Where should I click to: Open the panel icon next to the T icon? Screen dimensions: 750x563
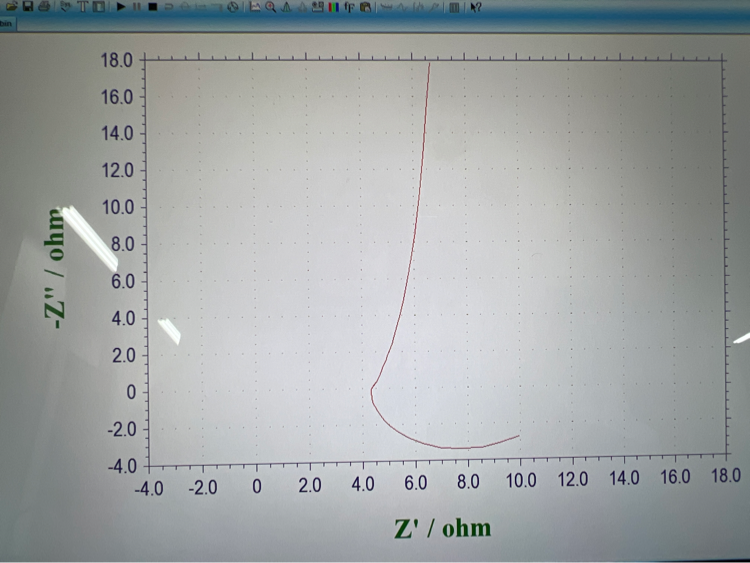(99, 6)
